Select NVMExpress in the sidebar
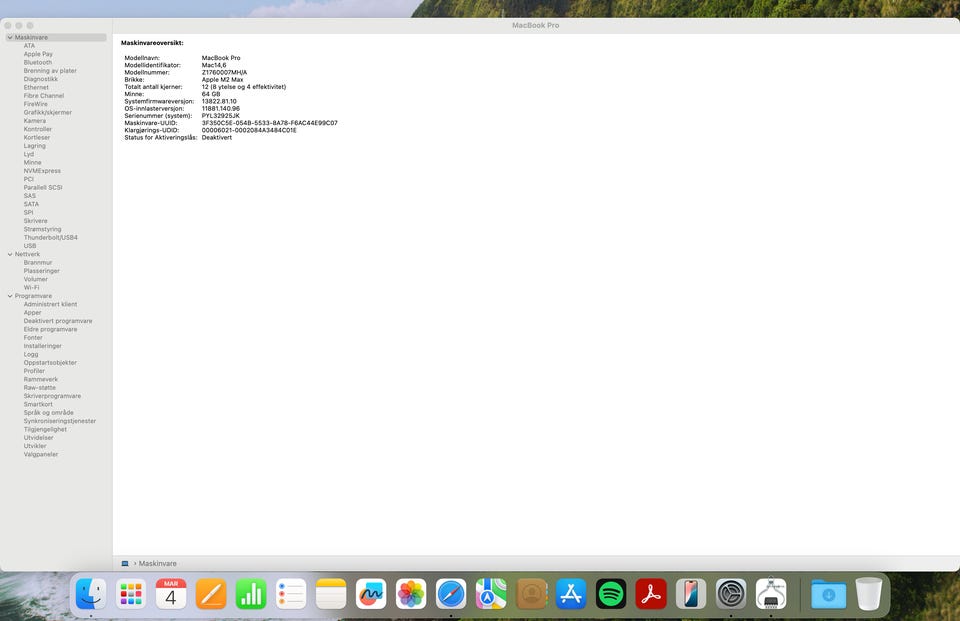960x621 pixels. [42, 171]
